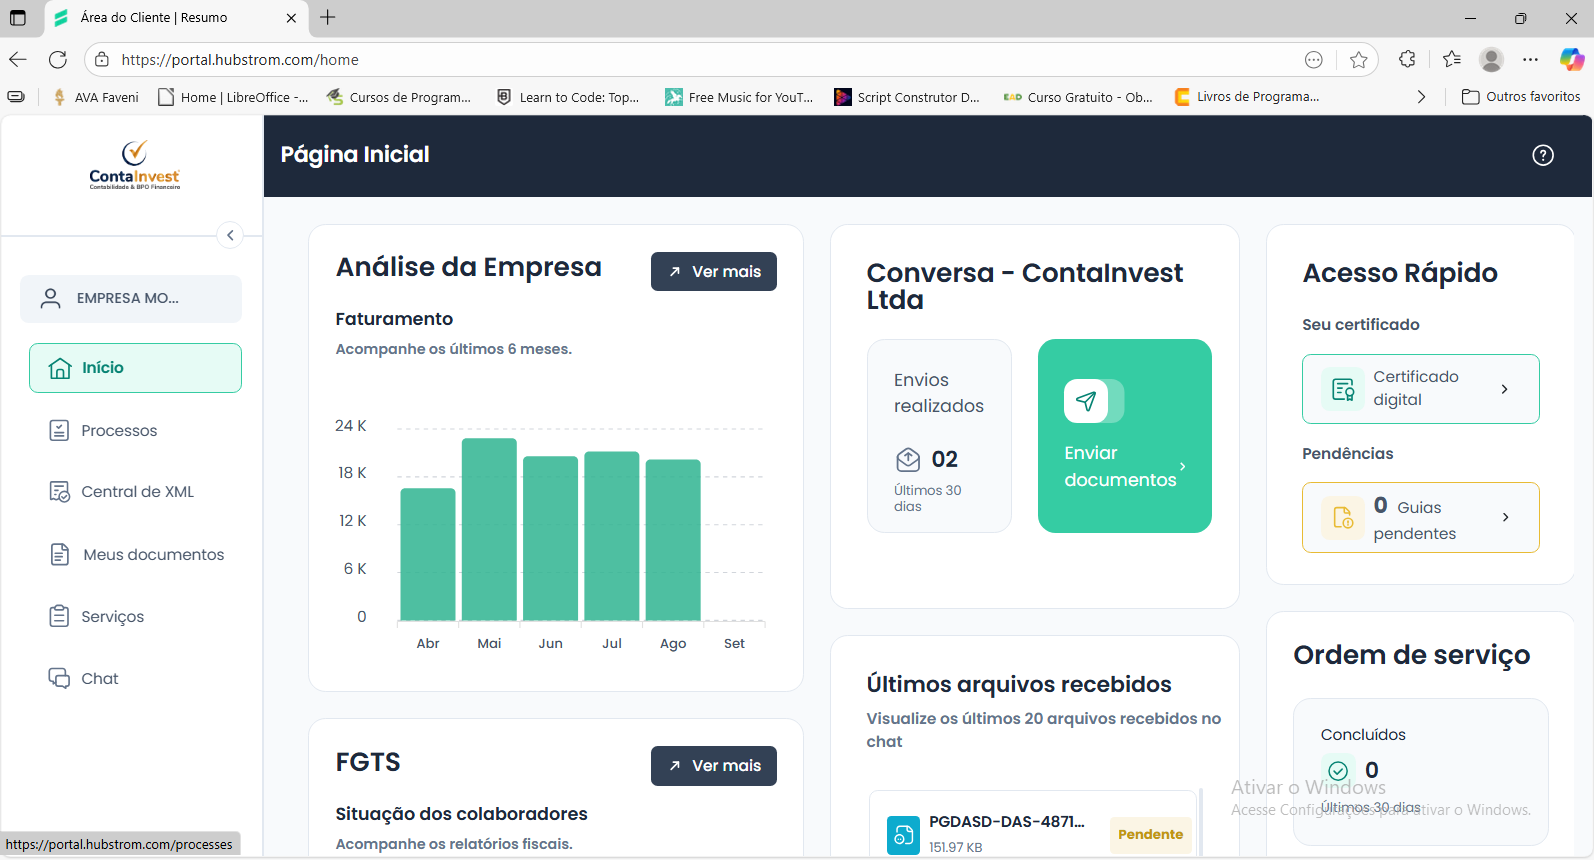Open Central de XML in the sidebar

coord(121,492)
